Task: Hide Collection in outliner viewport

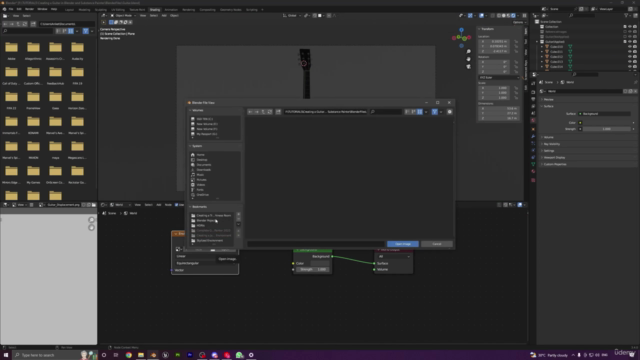Action: tap(629, 27)
